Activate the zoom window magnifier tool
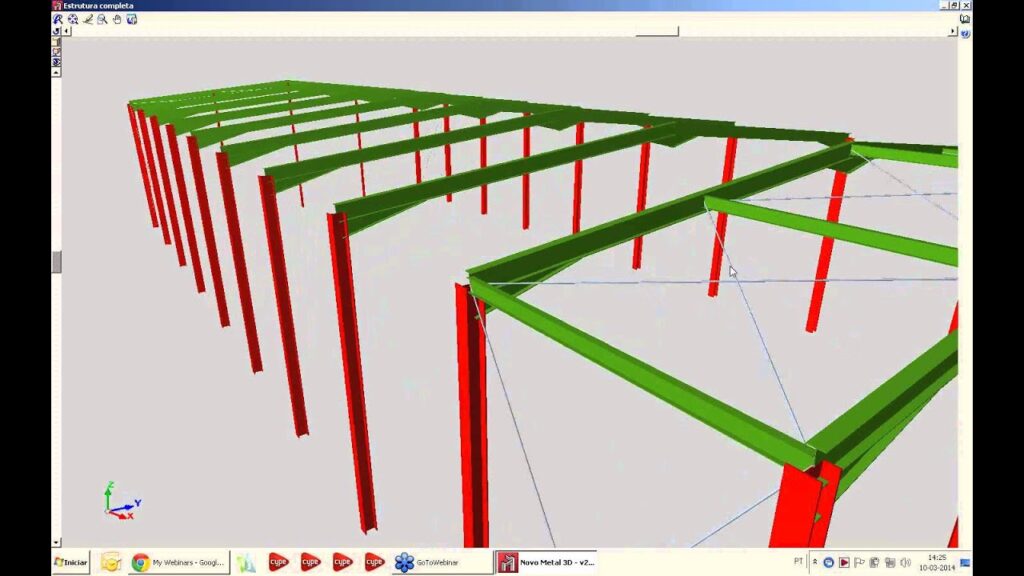The width and height of the screenshot is (1024, 576). coord(102,19)
